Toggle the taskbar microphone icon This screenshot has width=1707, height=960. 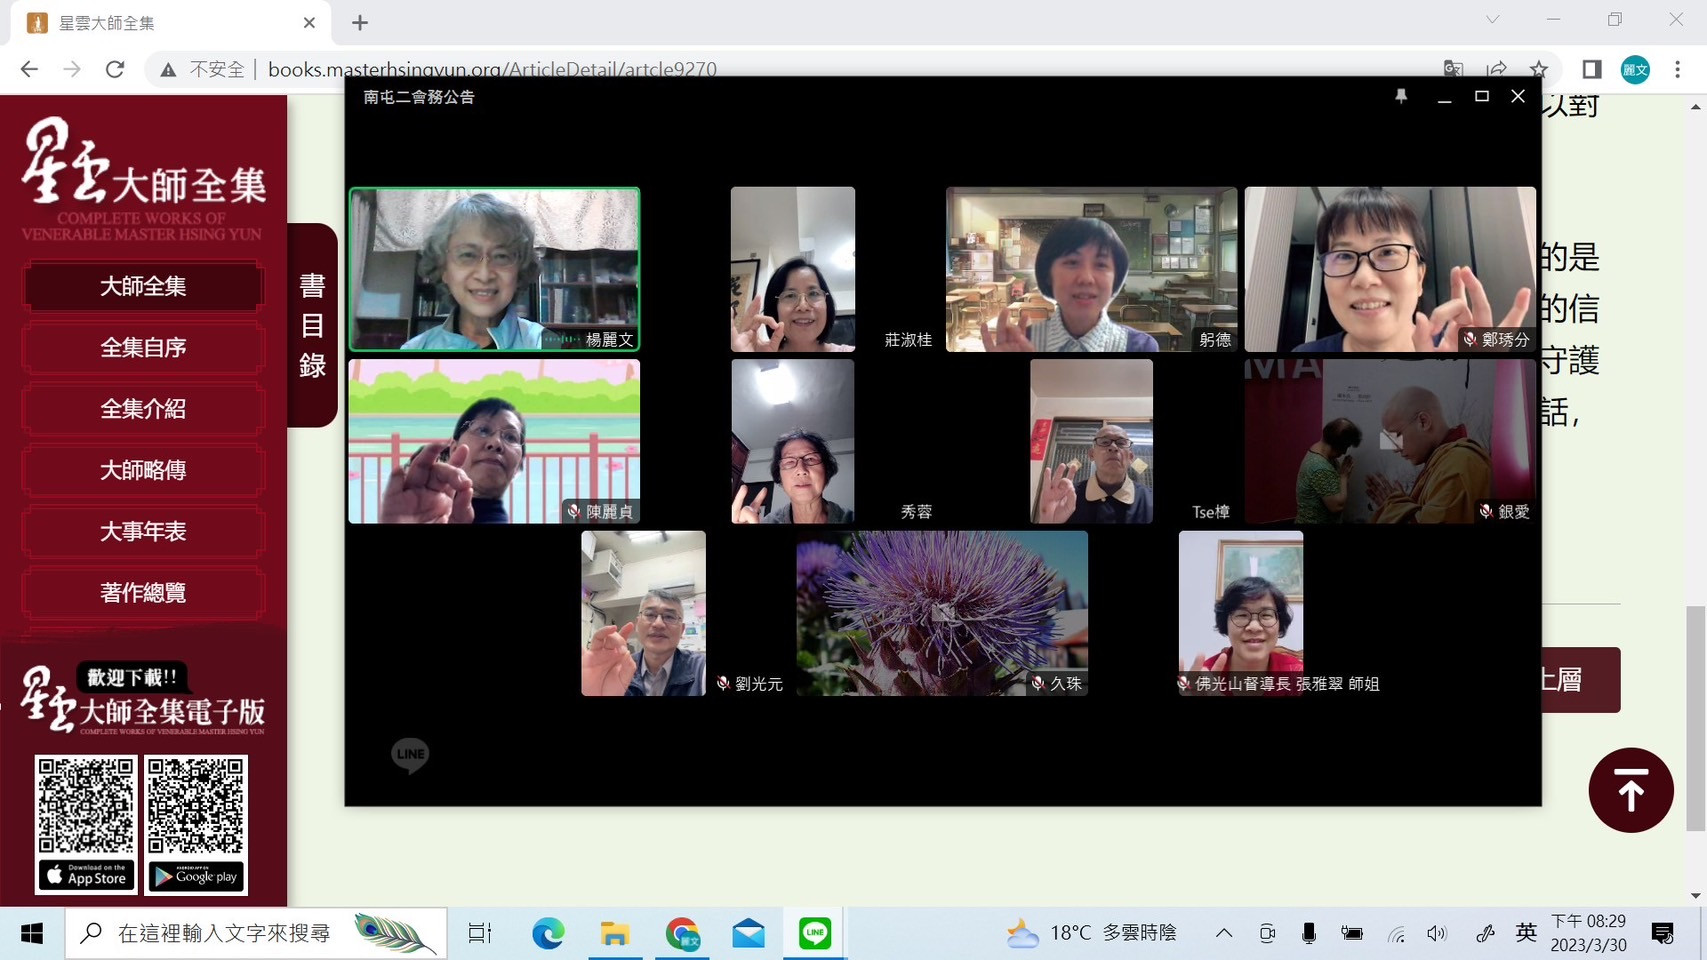pos(1308,933)
